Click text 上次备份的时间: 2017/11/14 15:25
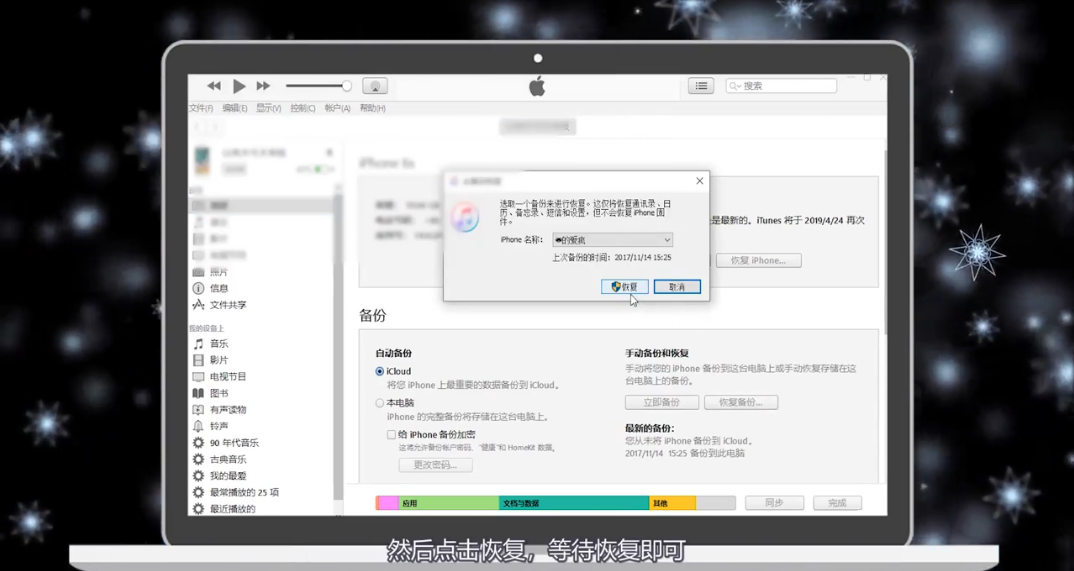 point(612,257)
